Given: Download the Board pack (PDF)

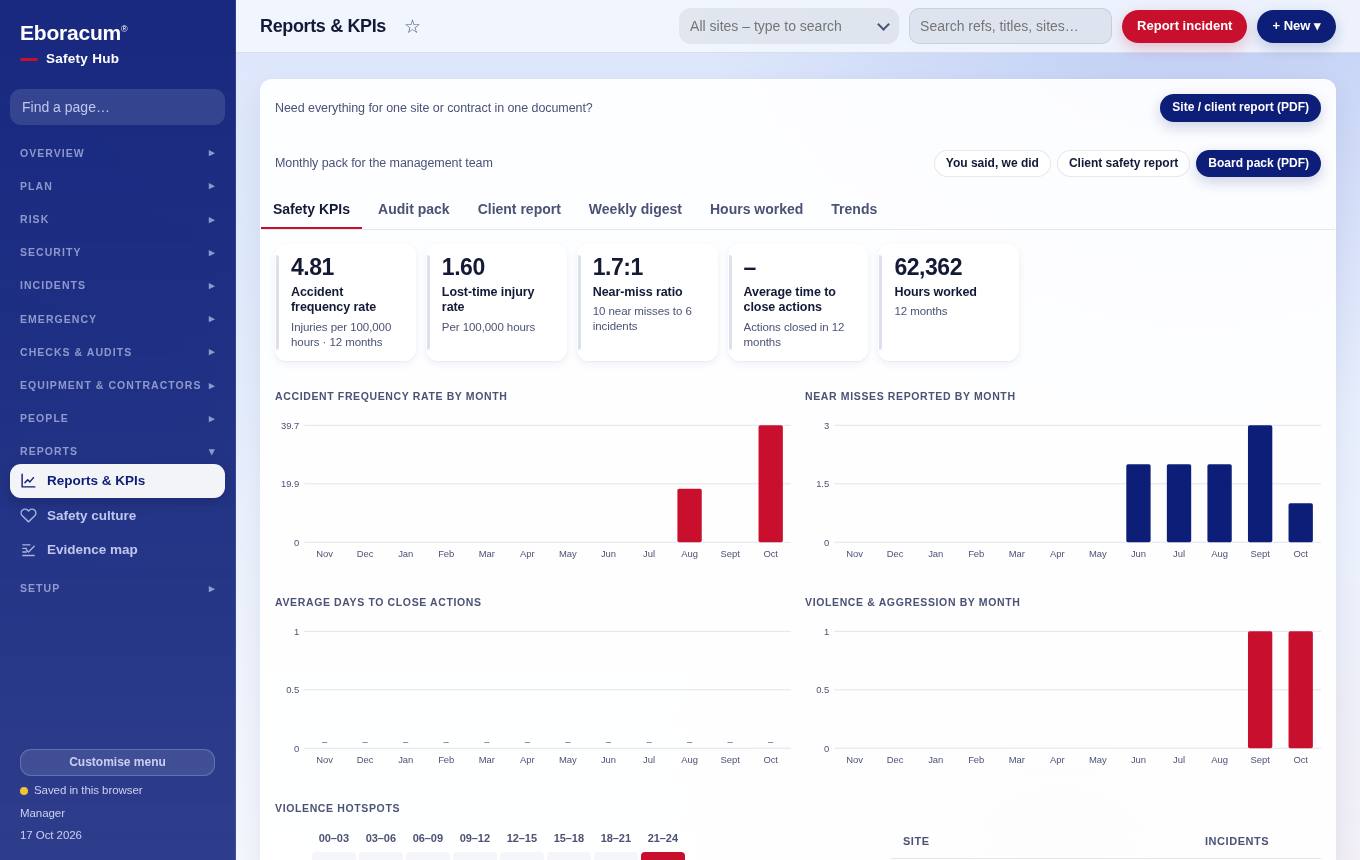Looking at the screenshot, I should (1258, 163).
